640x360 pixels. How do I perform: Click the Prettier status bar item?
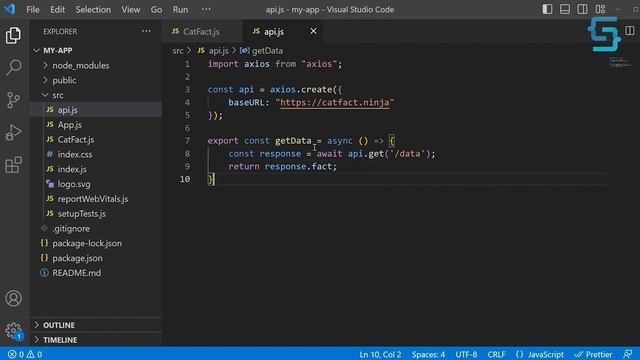click(x=593, y=354)
